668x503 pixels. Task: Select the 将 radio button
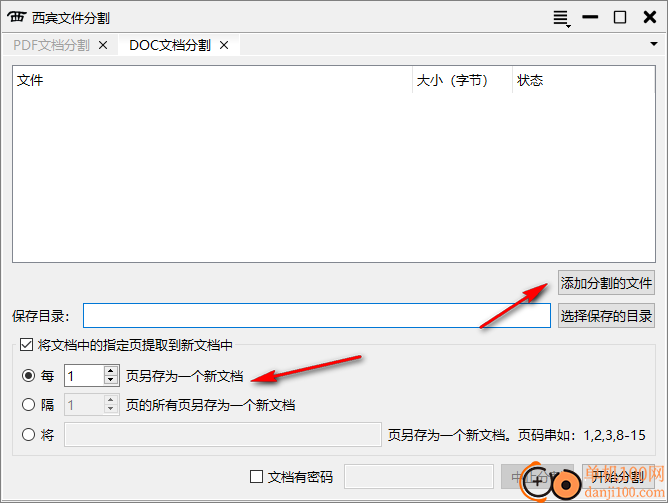click(29, 434)
